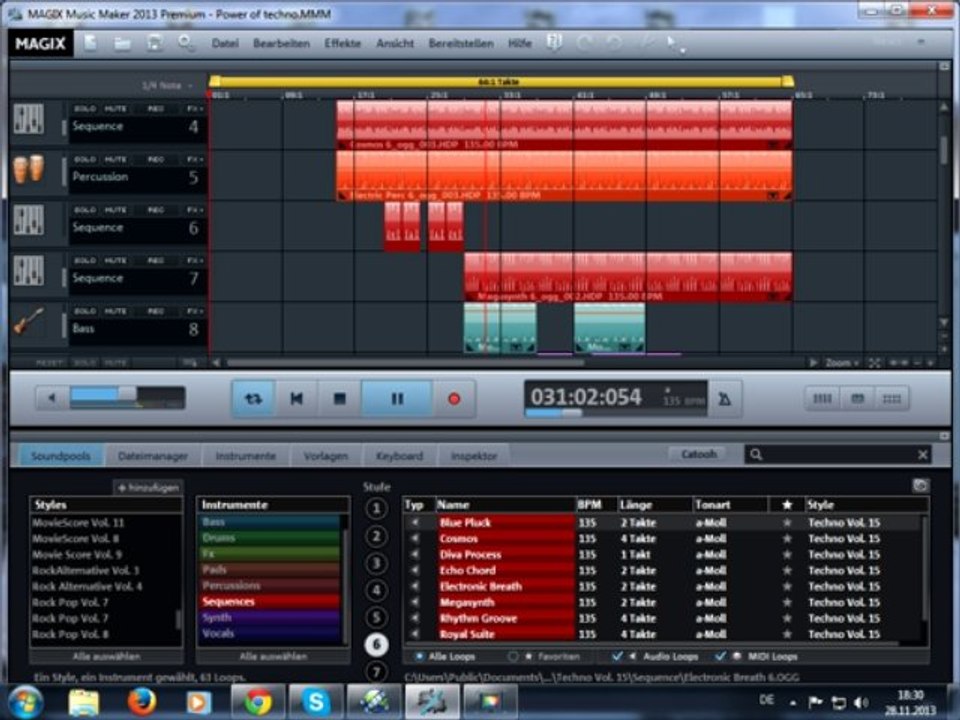Clear the loop search field
The height and width of the screenshot is (720, 960).
click(x=923, y=454)
